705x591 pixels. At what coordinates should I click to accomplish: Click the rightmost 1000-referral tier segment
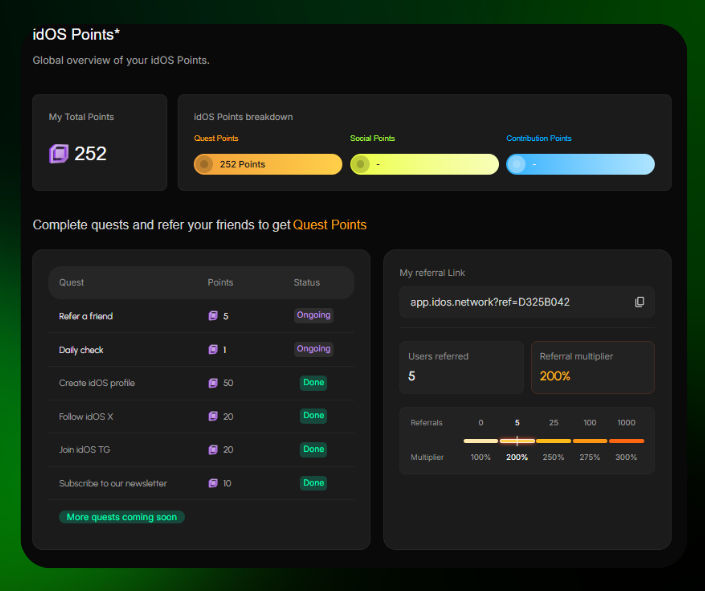(x=626, y=441)
